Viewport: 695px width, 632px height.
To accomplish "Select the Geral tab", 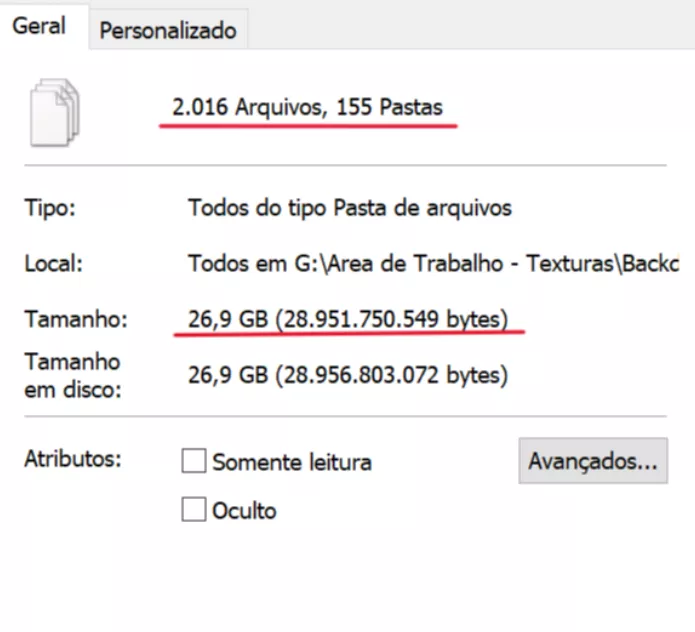I will pyautogui.click(x=39, y=26).
